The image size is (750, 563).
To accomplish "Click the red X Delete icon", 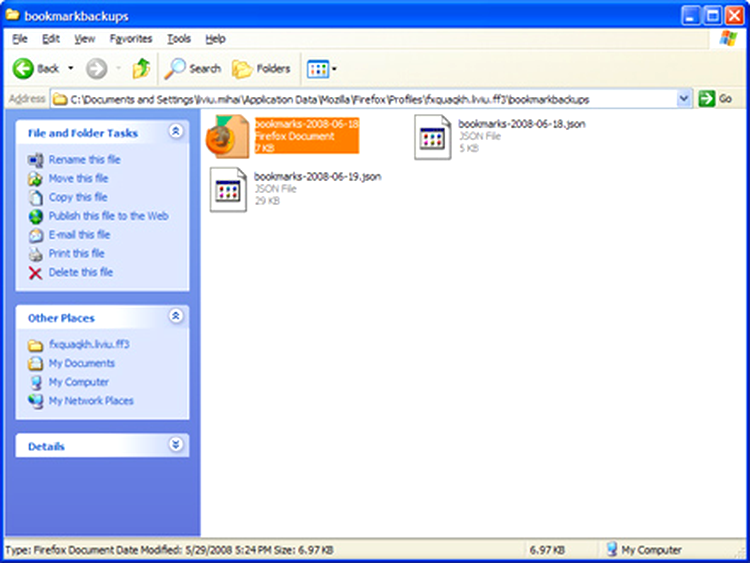I will point(35,273).
